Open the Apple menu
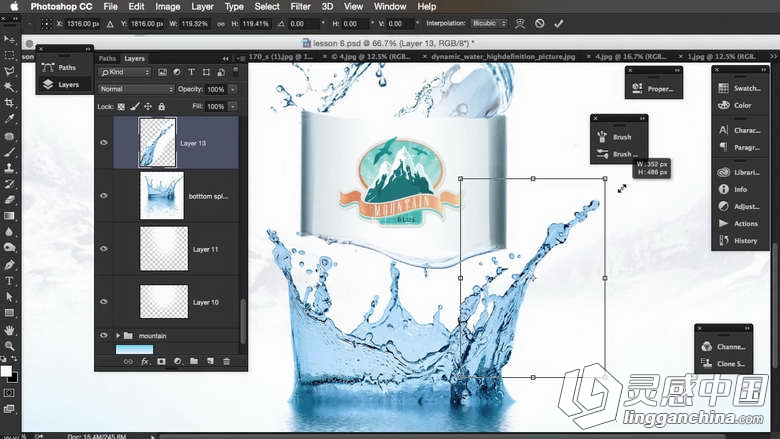780x439 pixels. [x=14, y=6]
